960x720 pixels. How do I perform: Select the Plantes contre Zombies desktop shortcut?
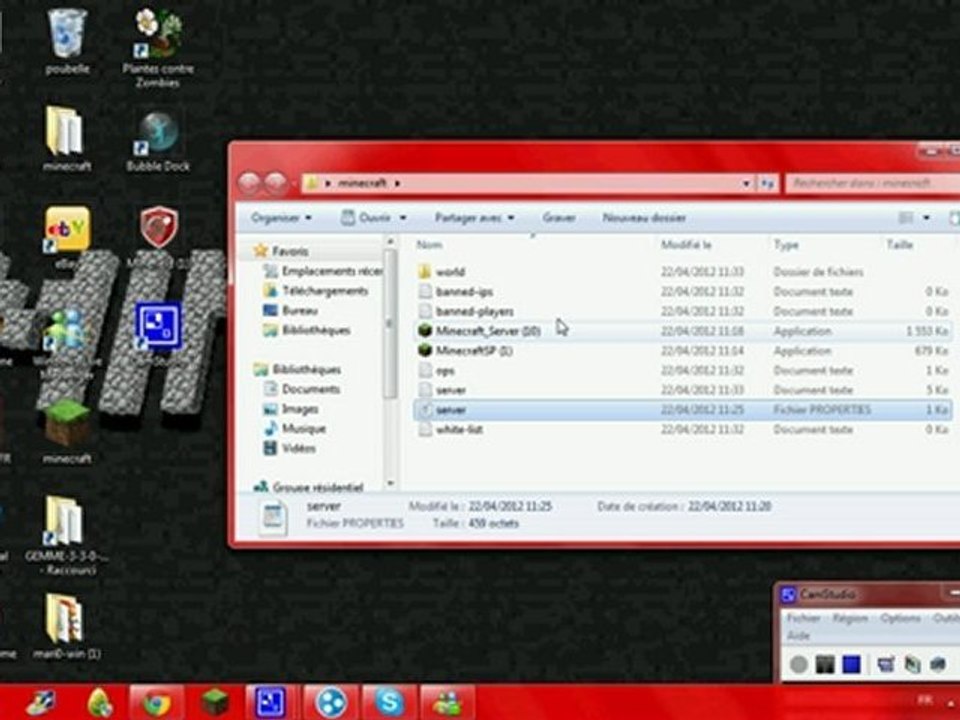pyautogui.click(x=158, y=48)
